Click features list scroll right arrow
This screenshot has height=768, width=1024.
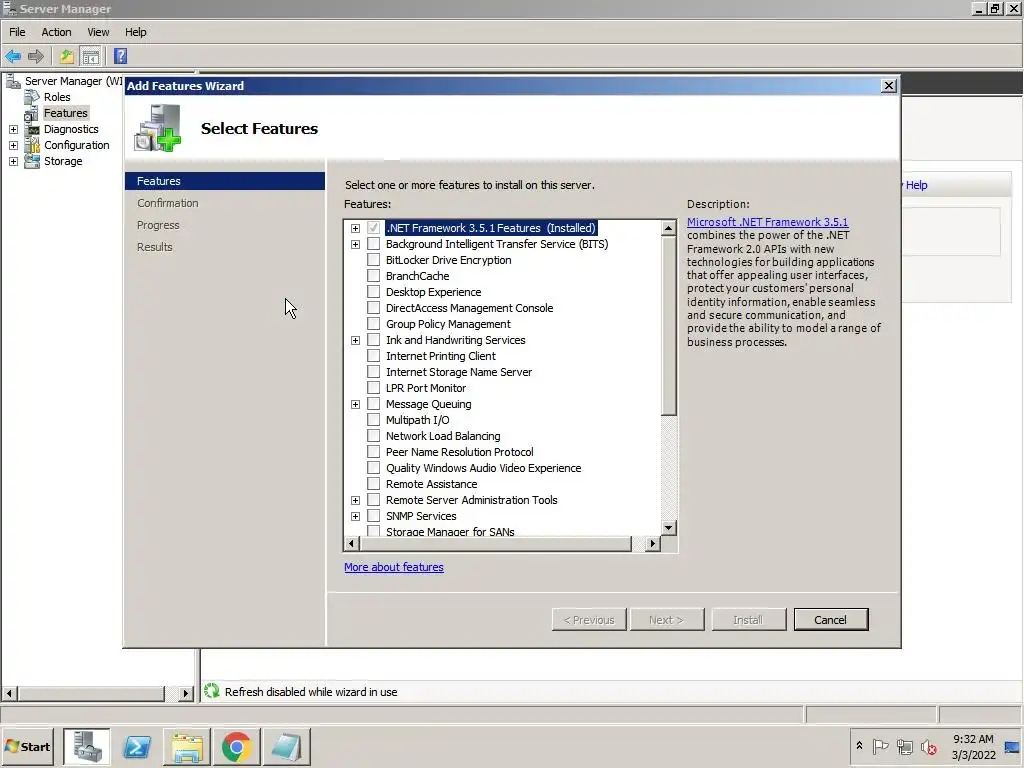click(x=652, y=543)
